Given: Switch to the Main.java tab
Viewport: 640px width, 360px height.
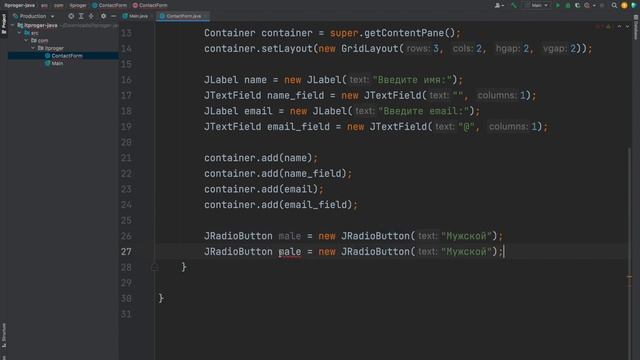Looking at the screenshot, I should click(x=135, y=16).
